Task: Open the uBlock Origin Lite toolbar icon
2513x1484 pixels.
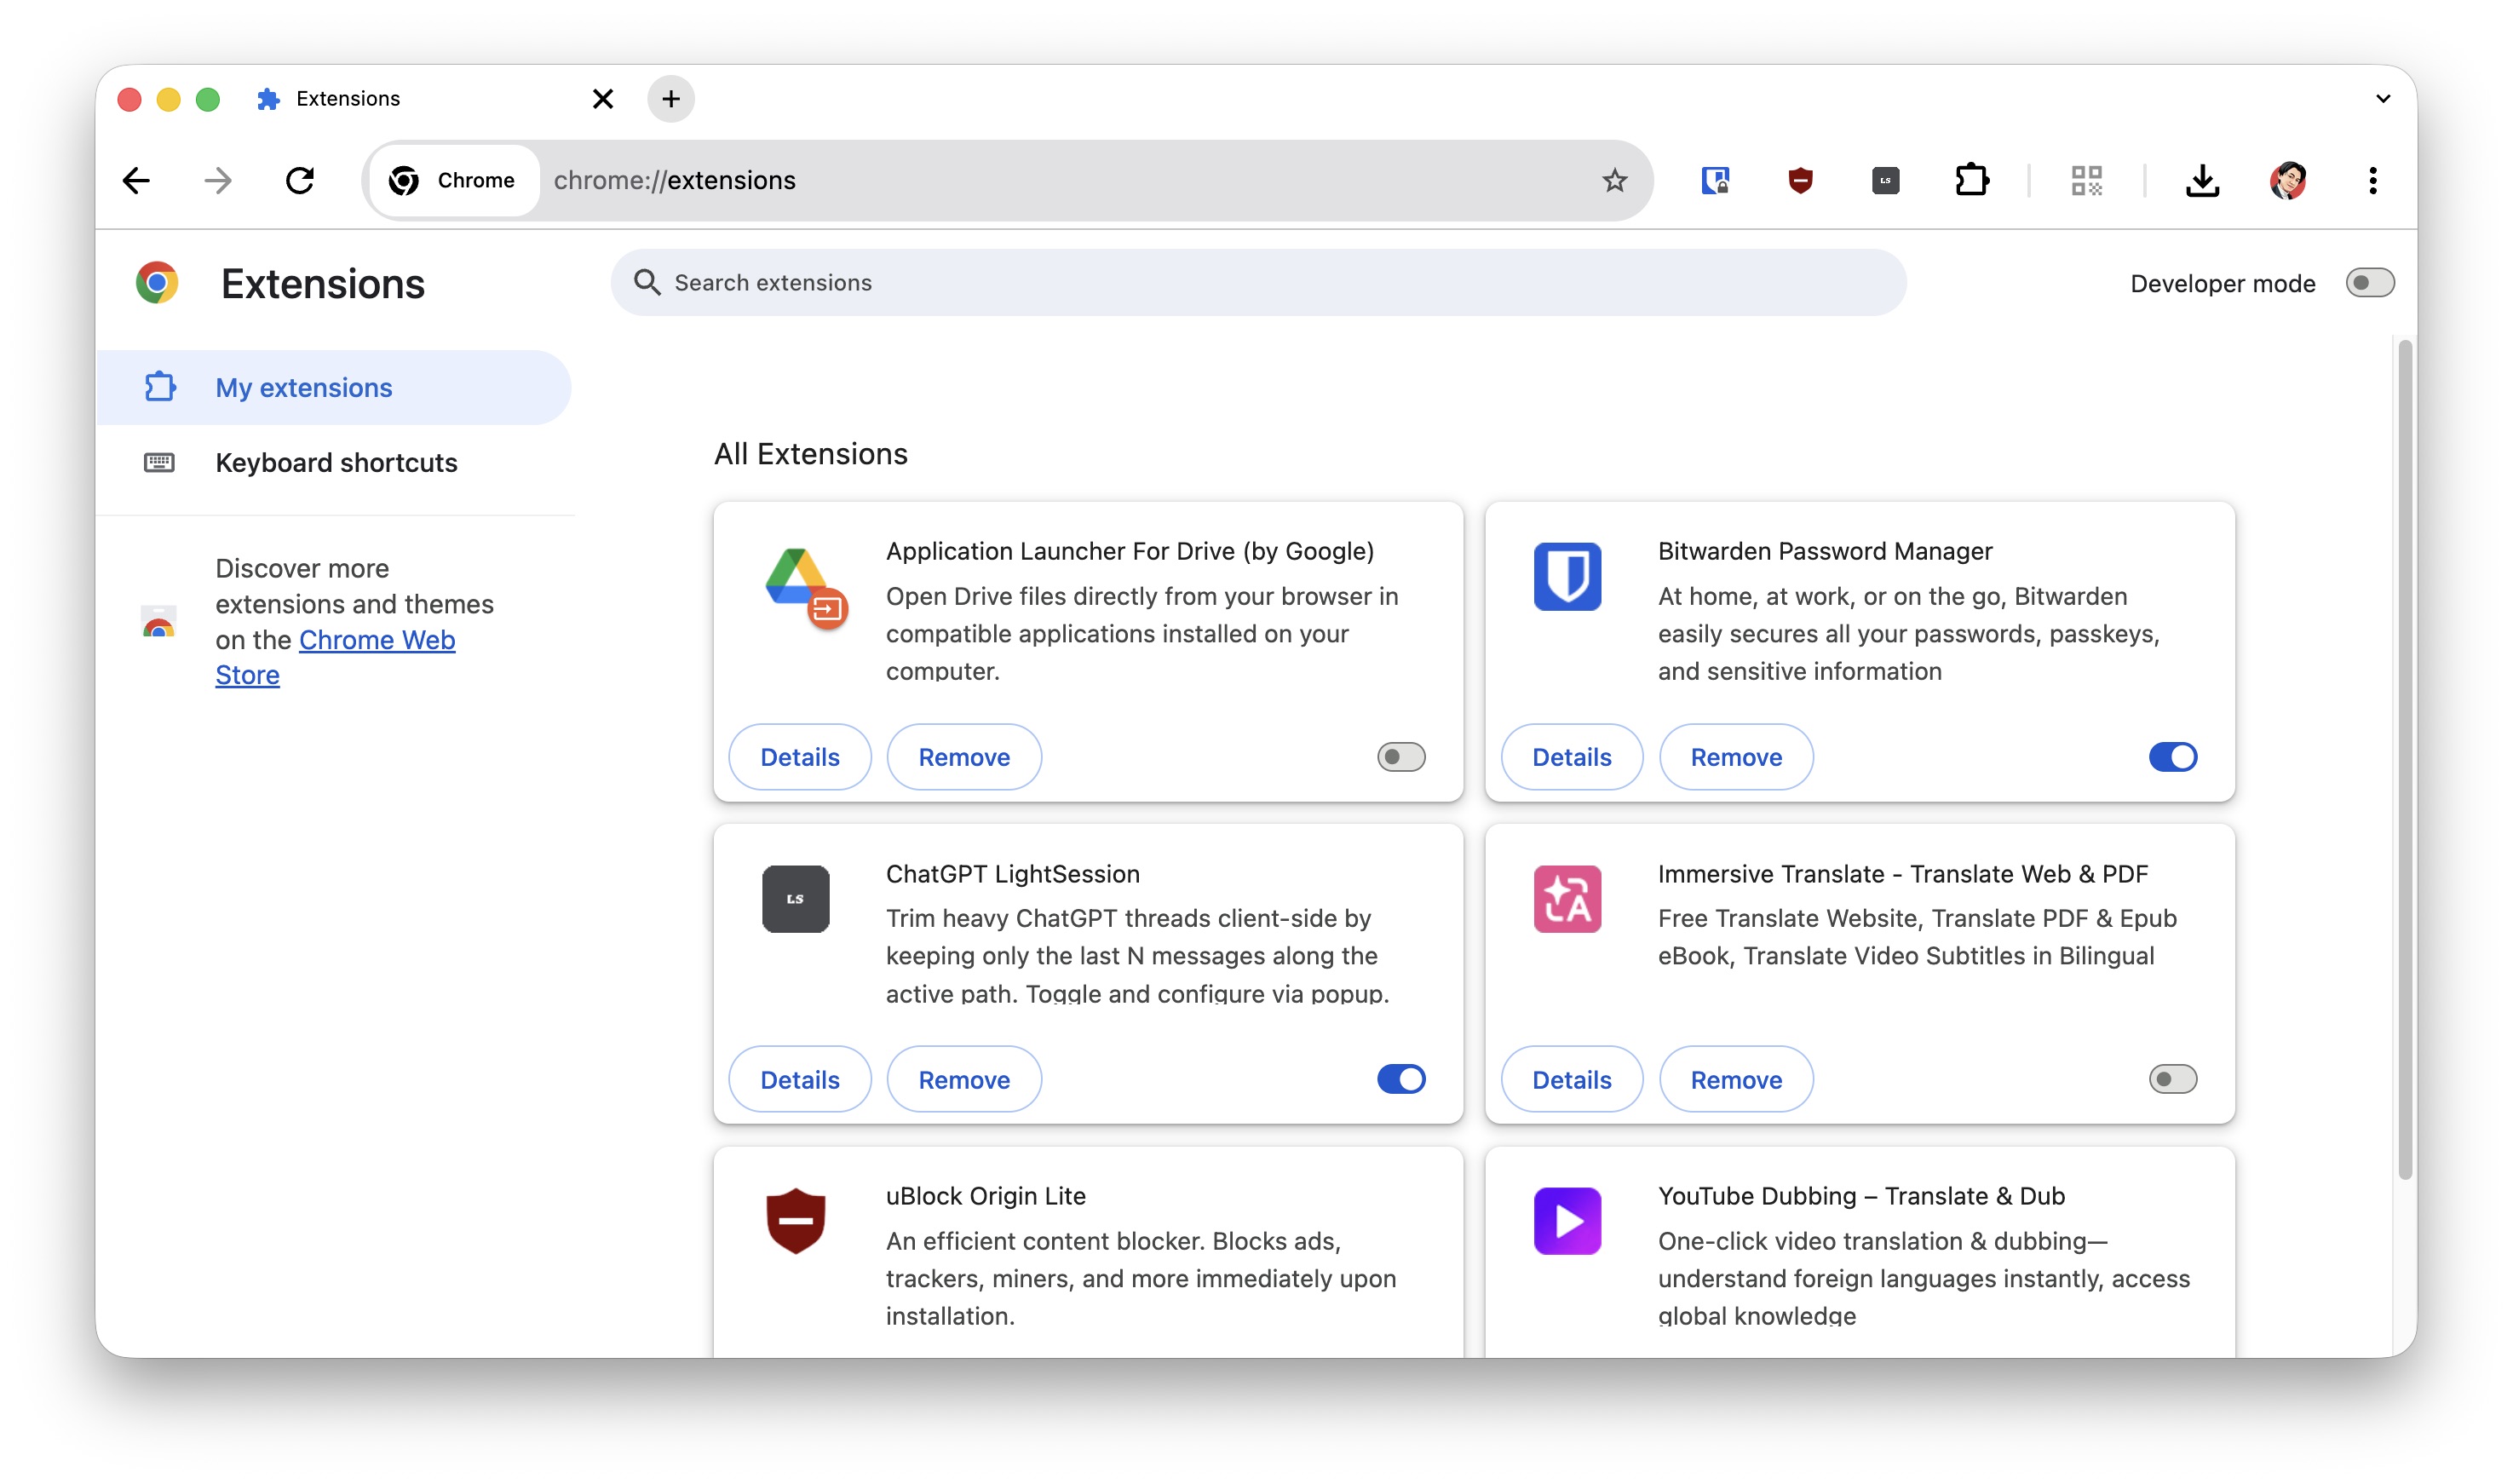Action: pyautogui.click(x=1800, y=181)
